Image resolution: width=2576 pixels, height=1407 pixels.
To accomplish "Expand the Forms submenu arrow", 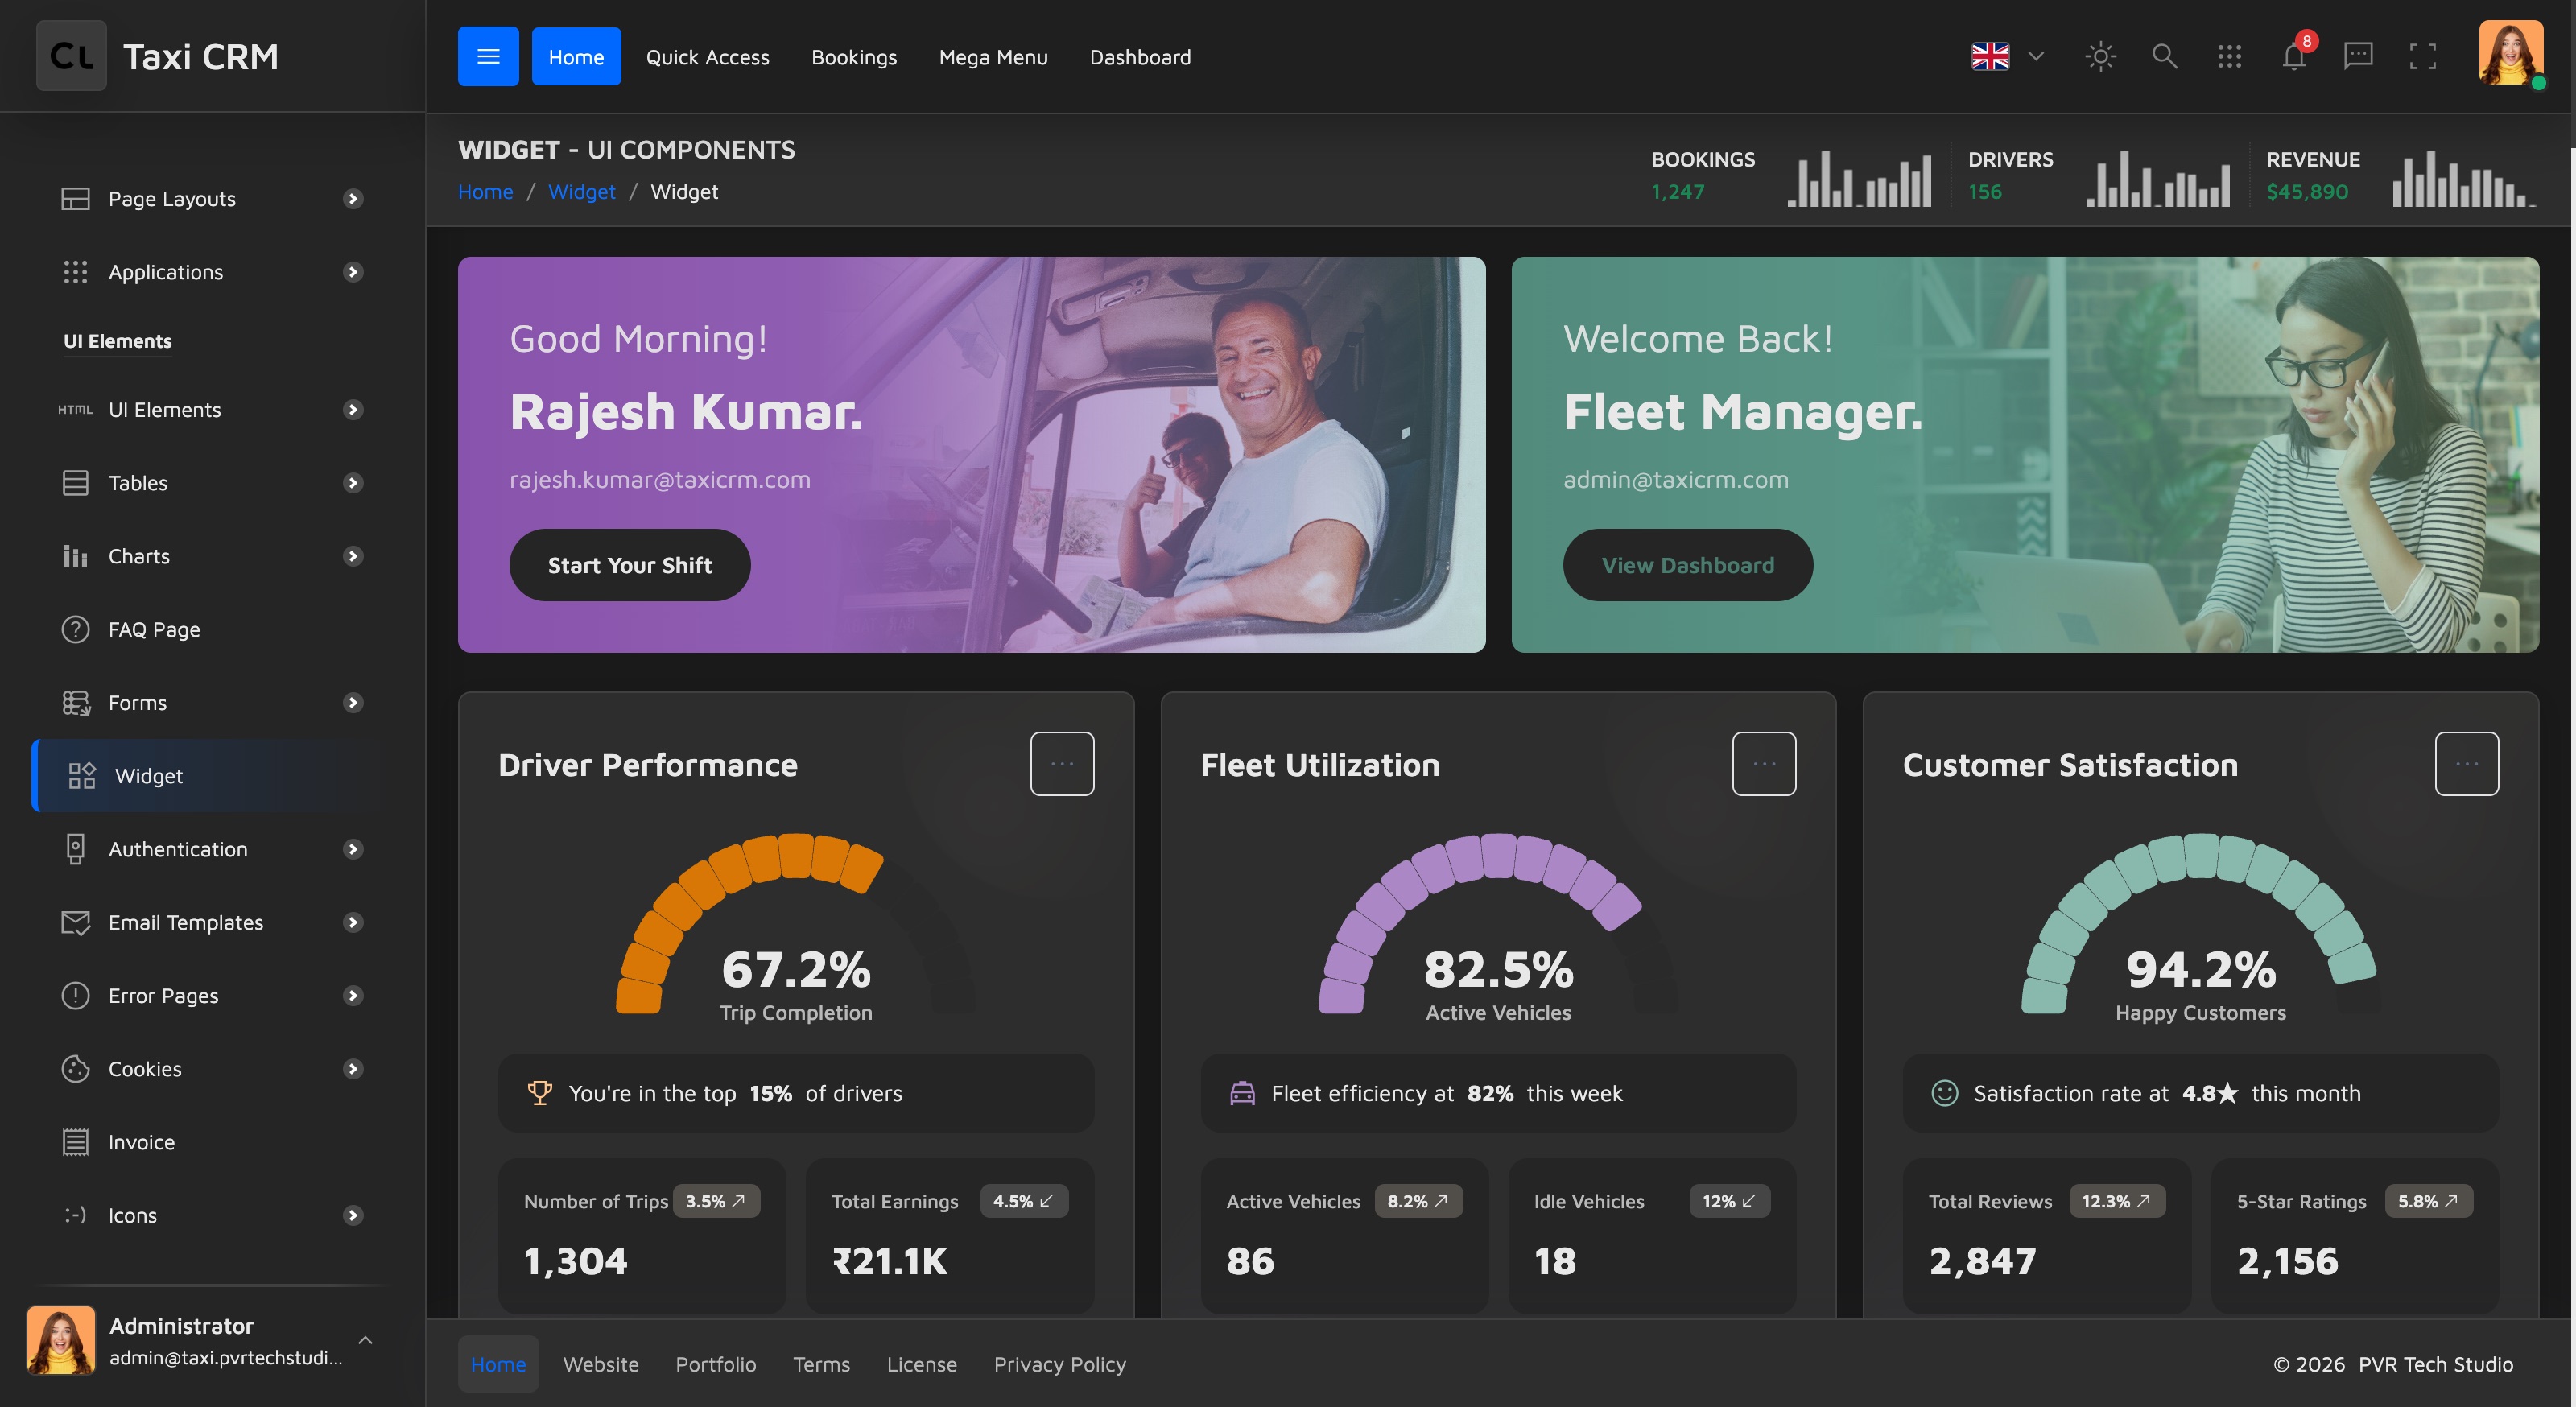I will point(352,703).
